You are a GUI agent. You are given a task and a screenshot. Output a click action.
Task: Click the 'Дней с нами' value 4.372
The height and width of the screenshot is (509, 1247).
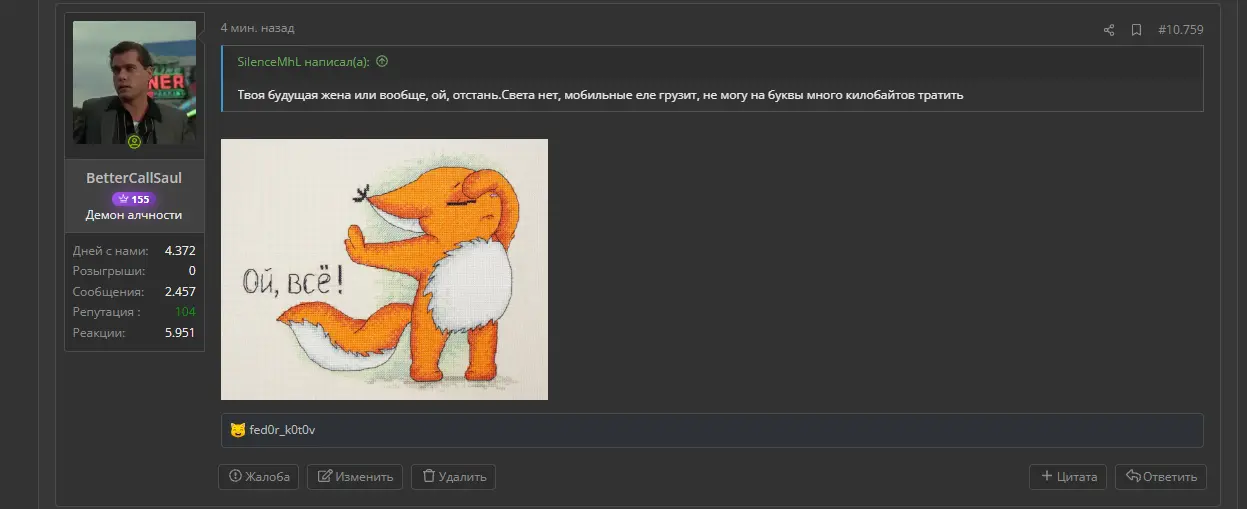tap(180, 250)
